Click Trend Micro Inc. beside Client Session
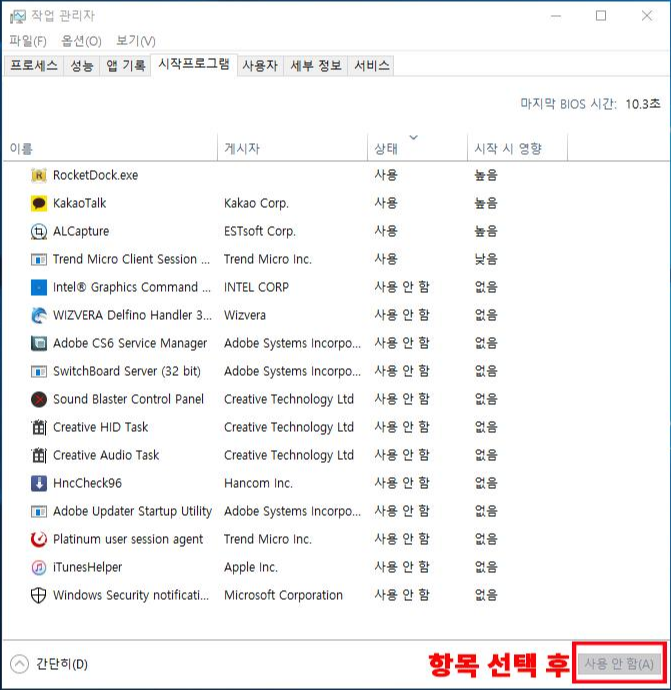This screenshot has height=690, width=671. coord(268,259)
